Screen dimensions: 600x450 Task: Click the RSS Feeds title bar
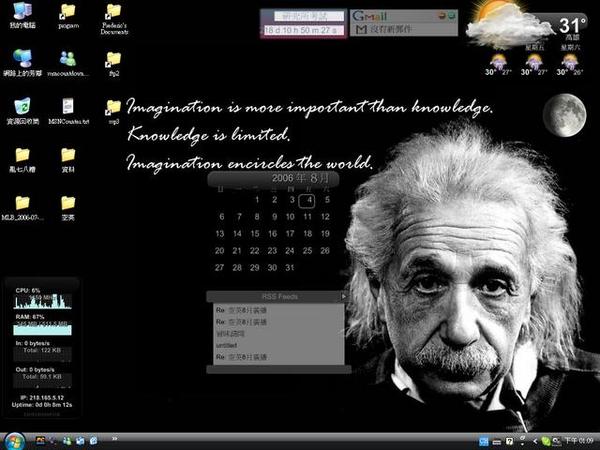(x=279, y=297)
